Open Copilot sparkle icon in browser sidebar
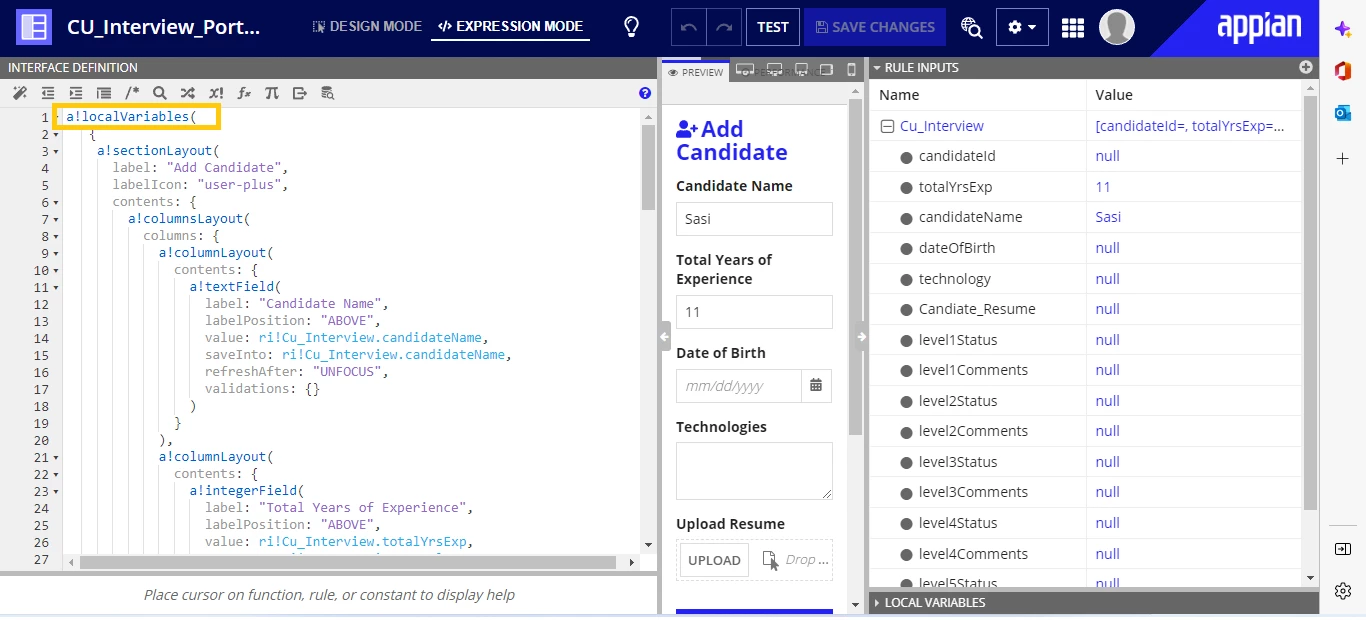Viewport: 1366px width, 620px height. click(1343, 29)
